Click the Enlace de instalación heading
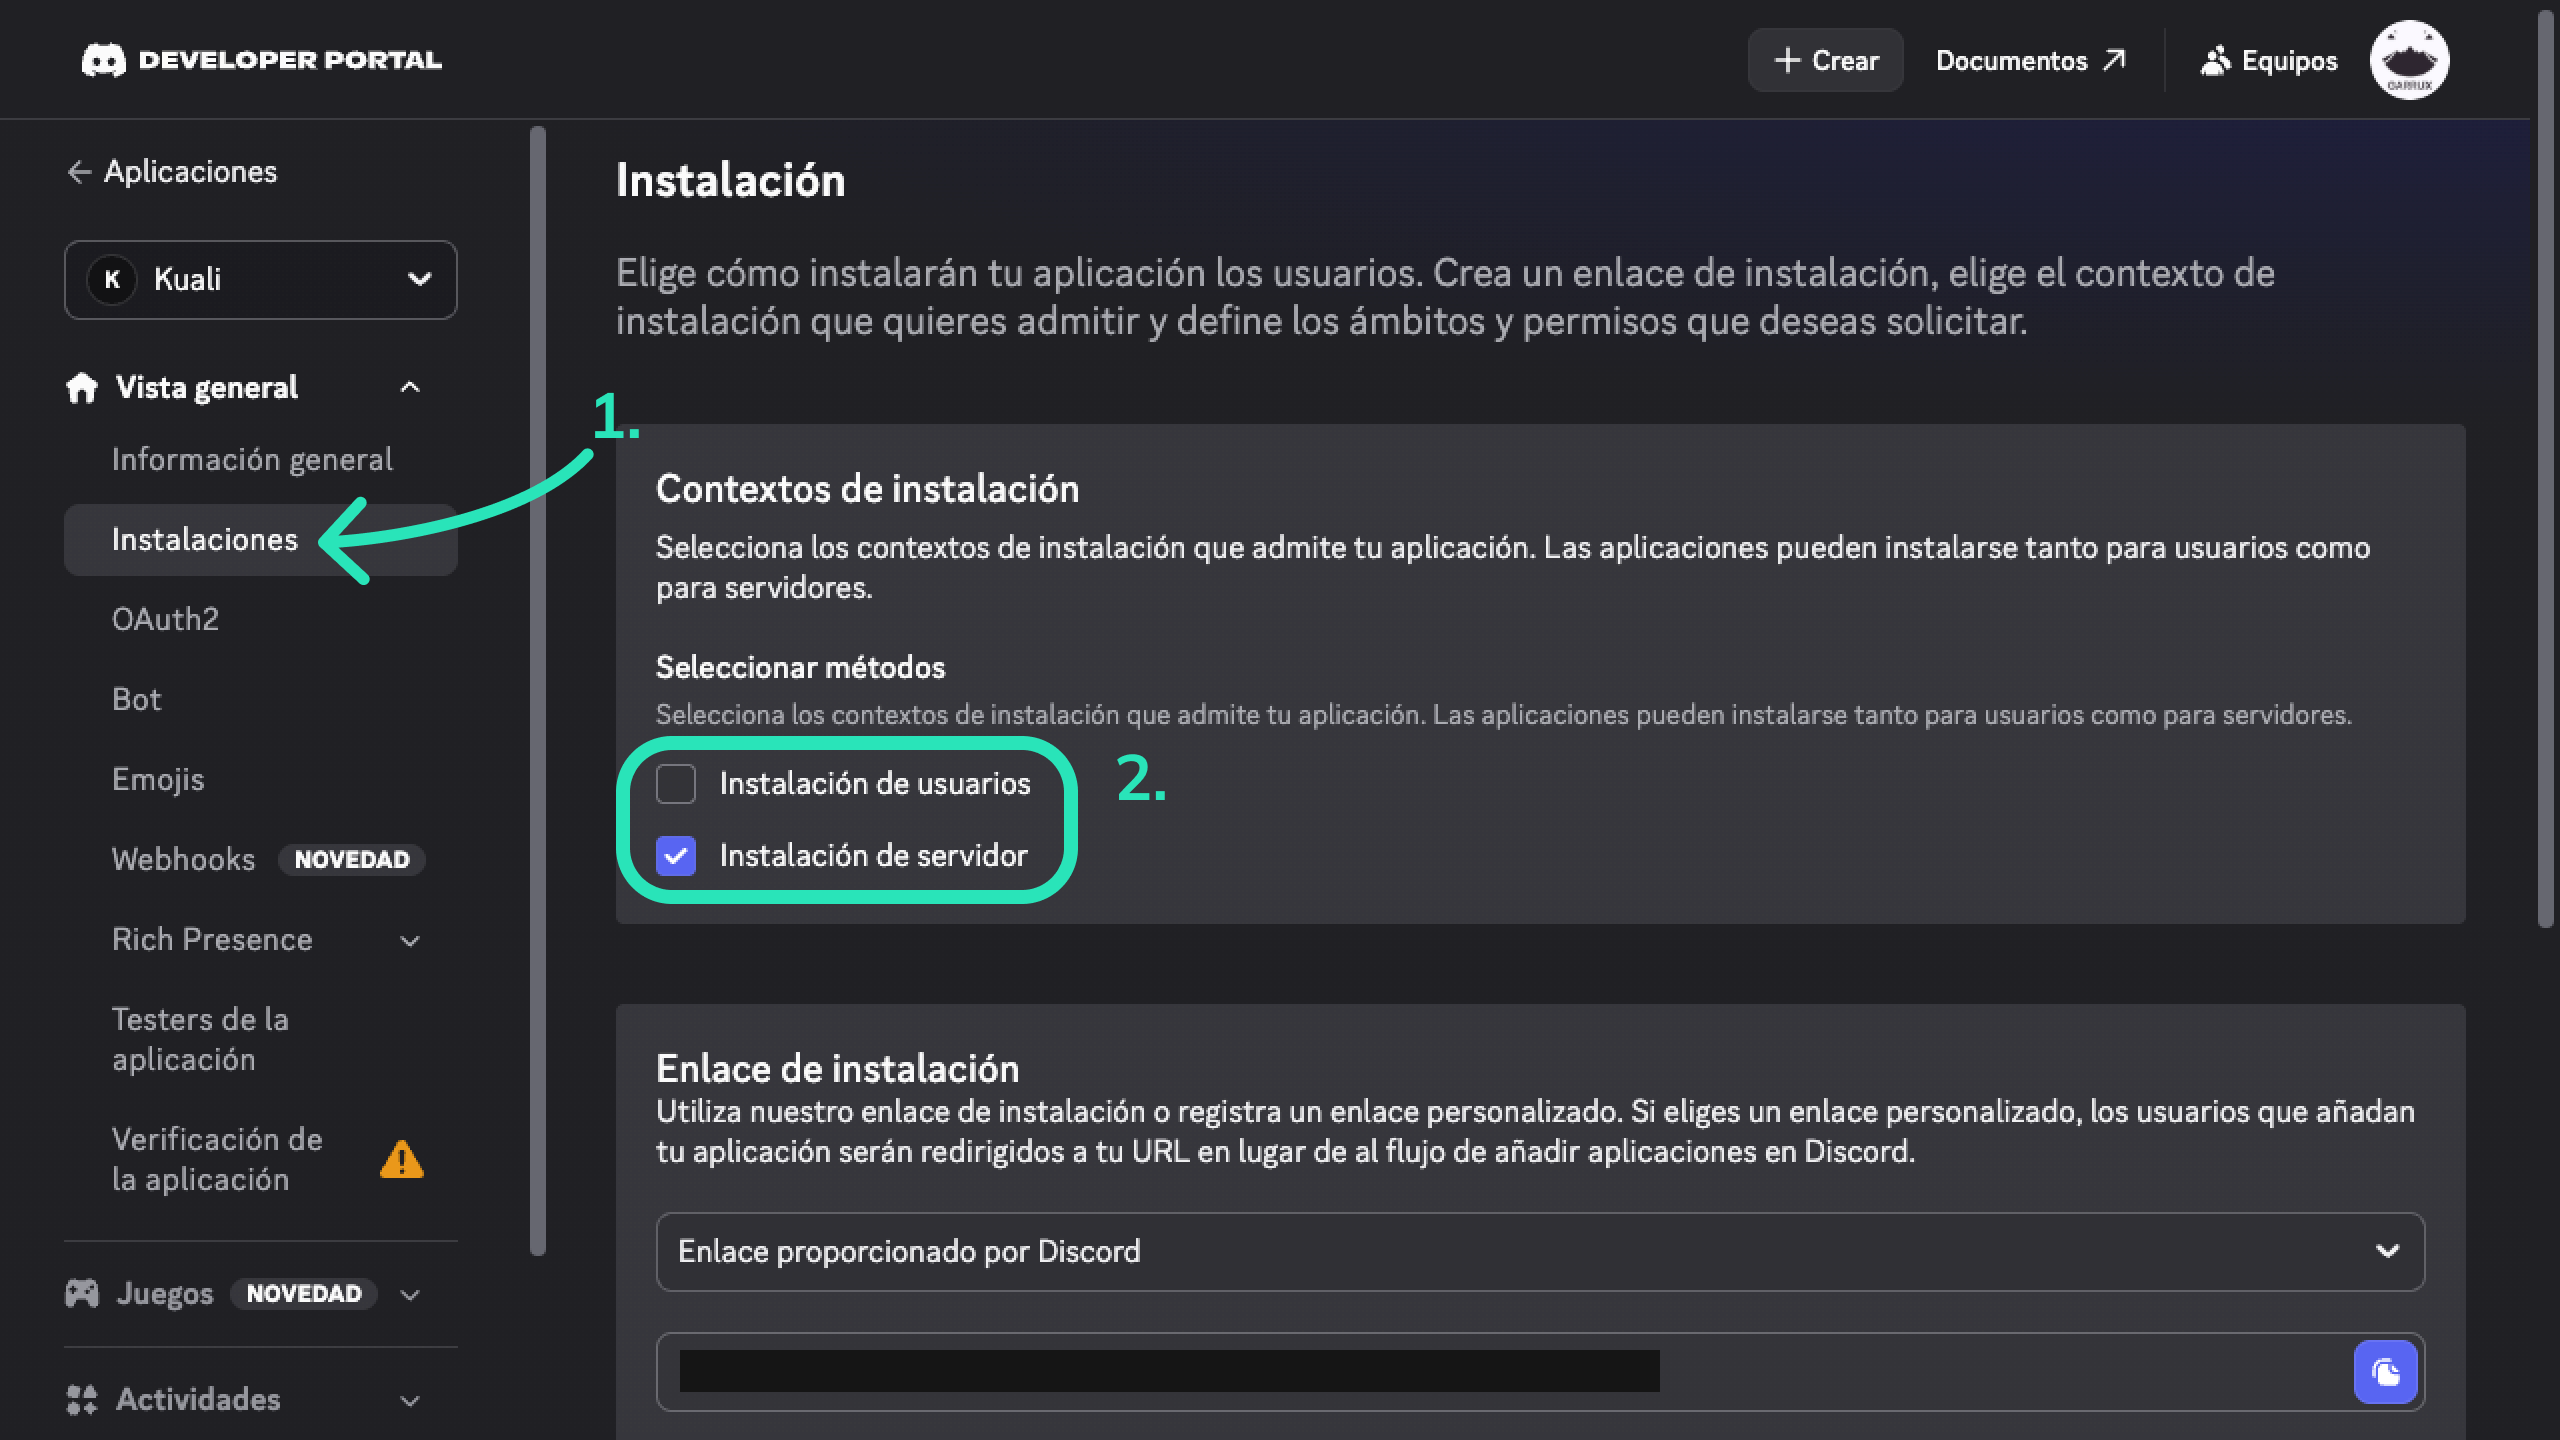 837,1069
